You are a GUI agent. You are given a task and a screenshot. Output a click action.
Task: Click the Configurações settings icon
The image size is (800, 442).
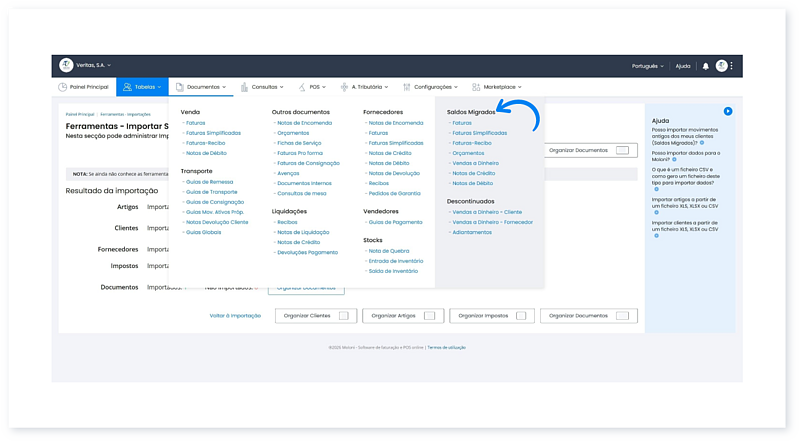[x=407, y=88]
